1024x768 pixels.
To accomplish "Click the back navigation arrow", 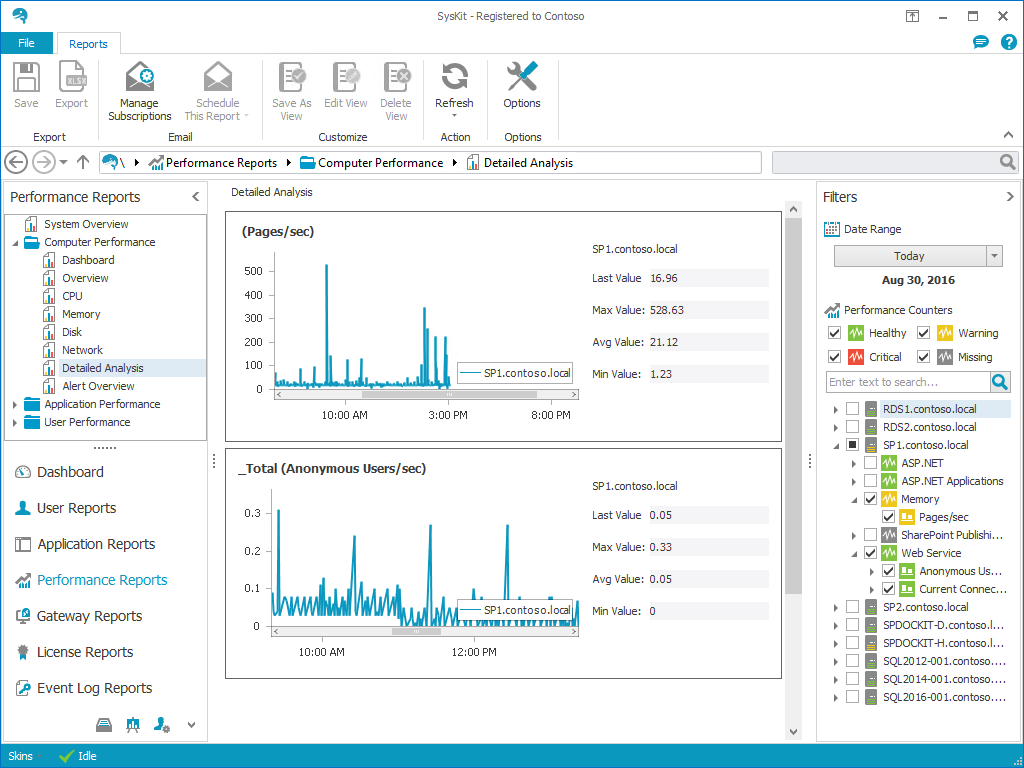I will [16, 162].
